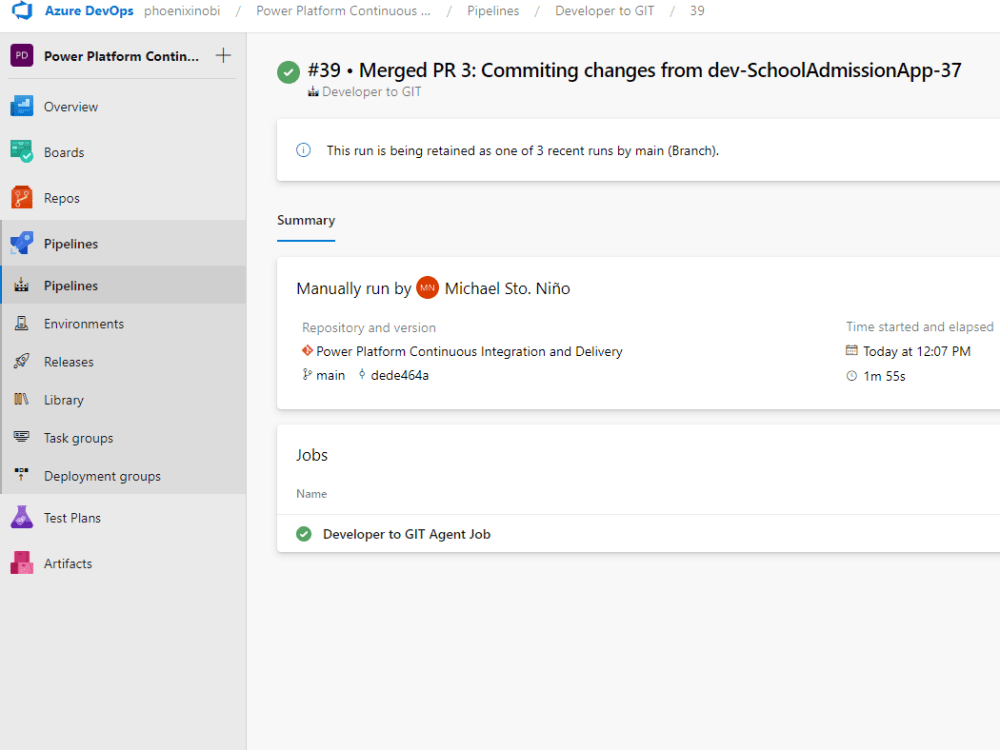This screenshot has width=1000, height=750.
Task: Select the Pipelines icon in sidebar
Action: (24, 243)
